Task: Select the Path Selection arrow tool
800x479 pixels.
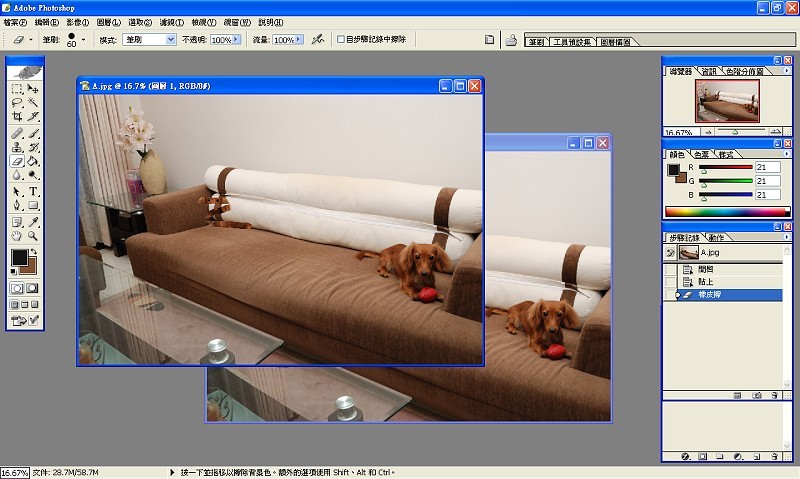Action: [x=17, y=192]
